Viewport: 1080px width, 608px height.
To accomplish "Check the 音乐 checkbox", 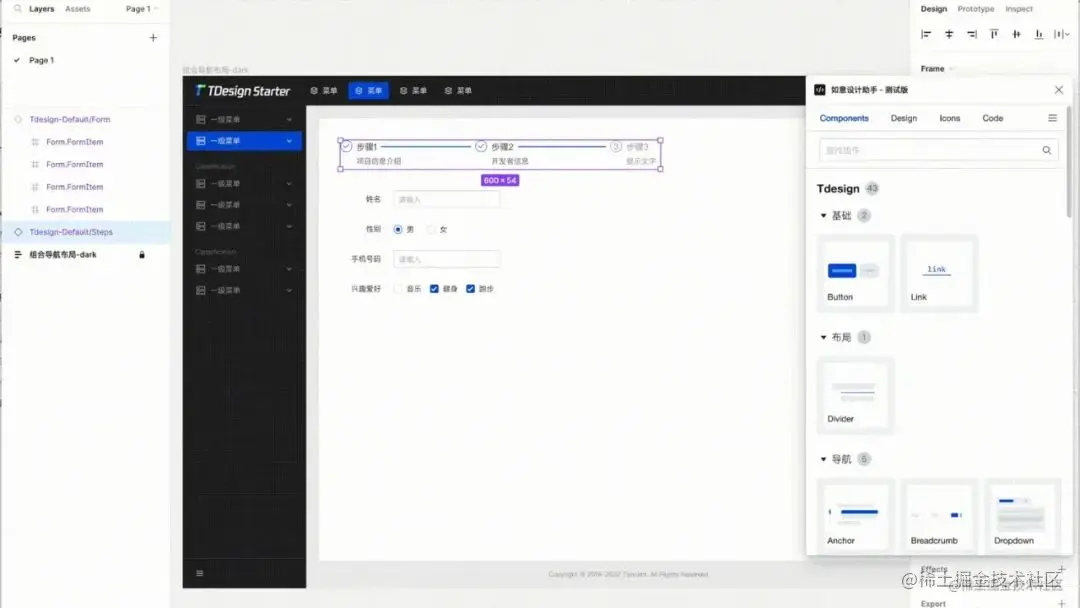I will pyautogui.click(x=398, y=289).
